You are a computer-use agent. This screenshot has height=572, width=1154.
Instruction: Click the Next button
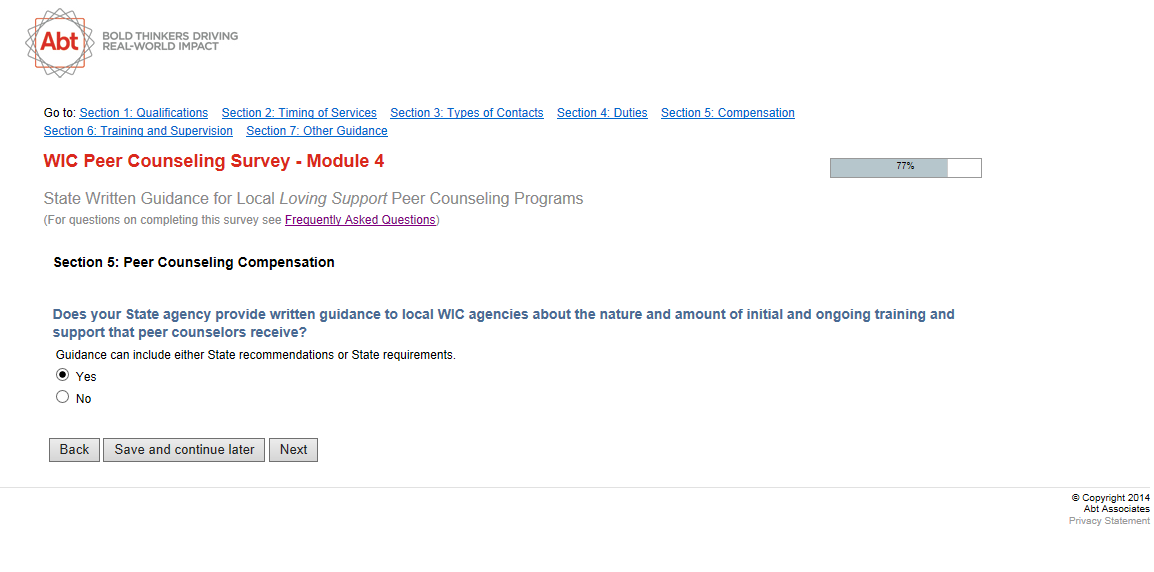coord(293,450)
